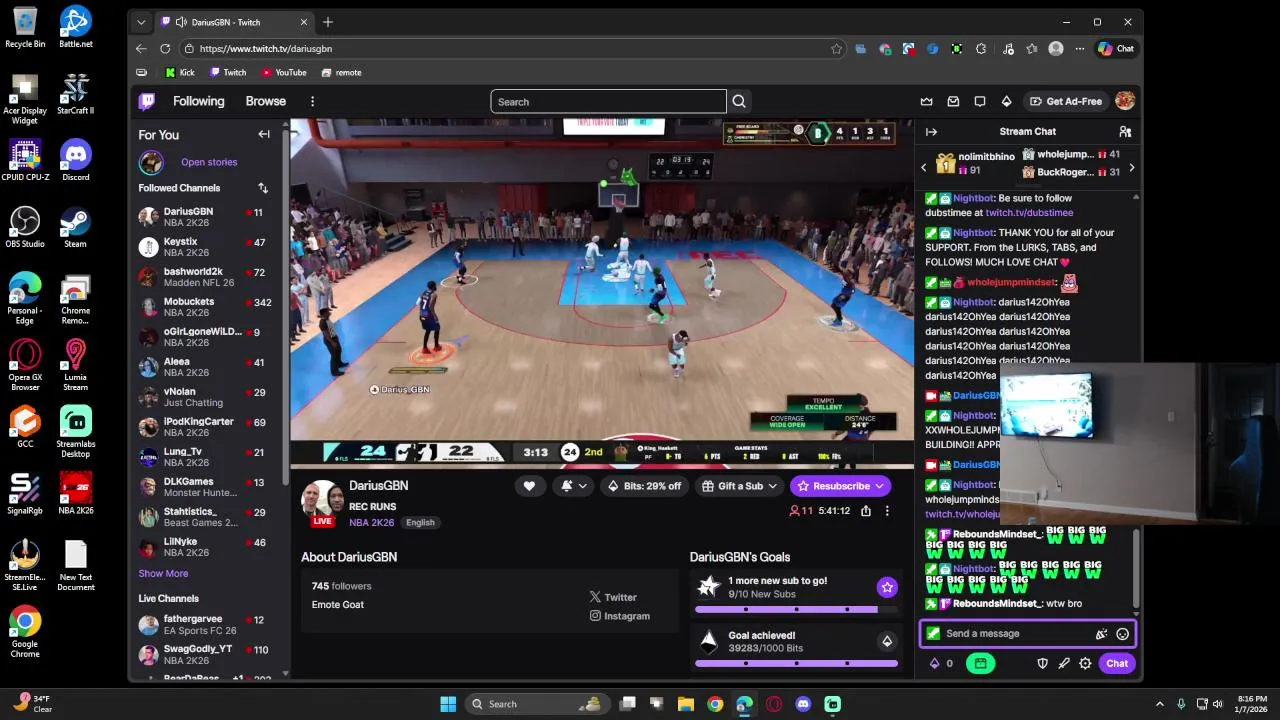Click the new subs goal progress bar

point(796,609)
